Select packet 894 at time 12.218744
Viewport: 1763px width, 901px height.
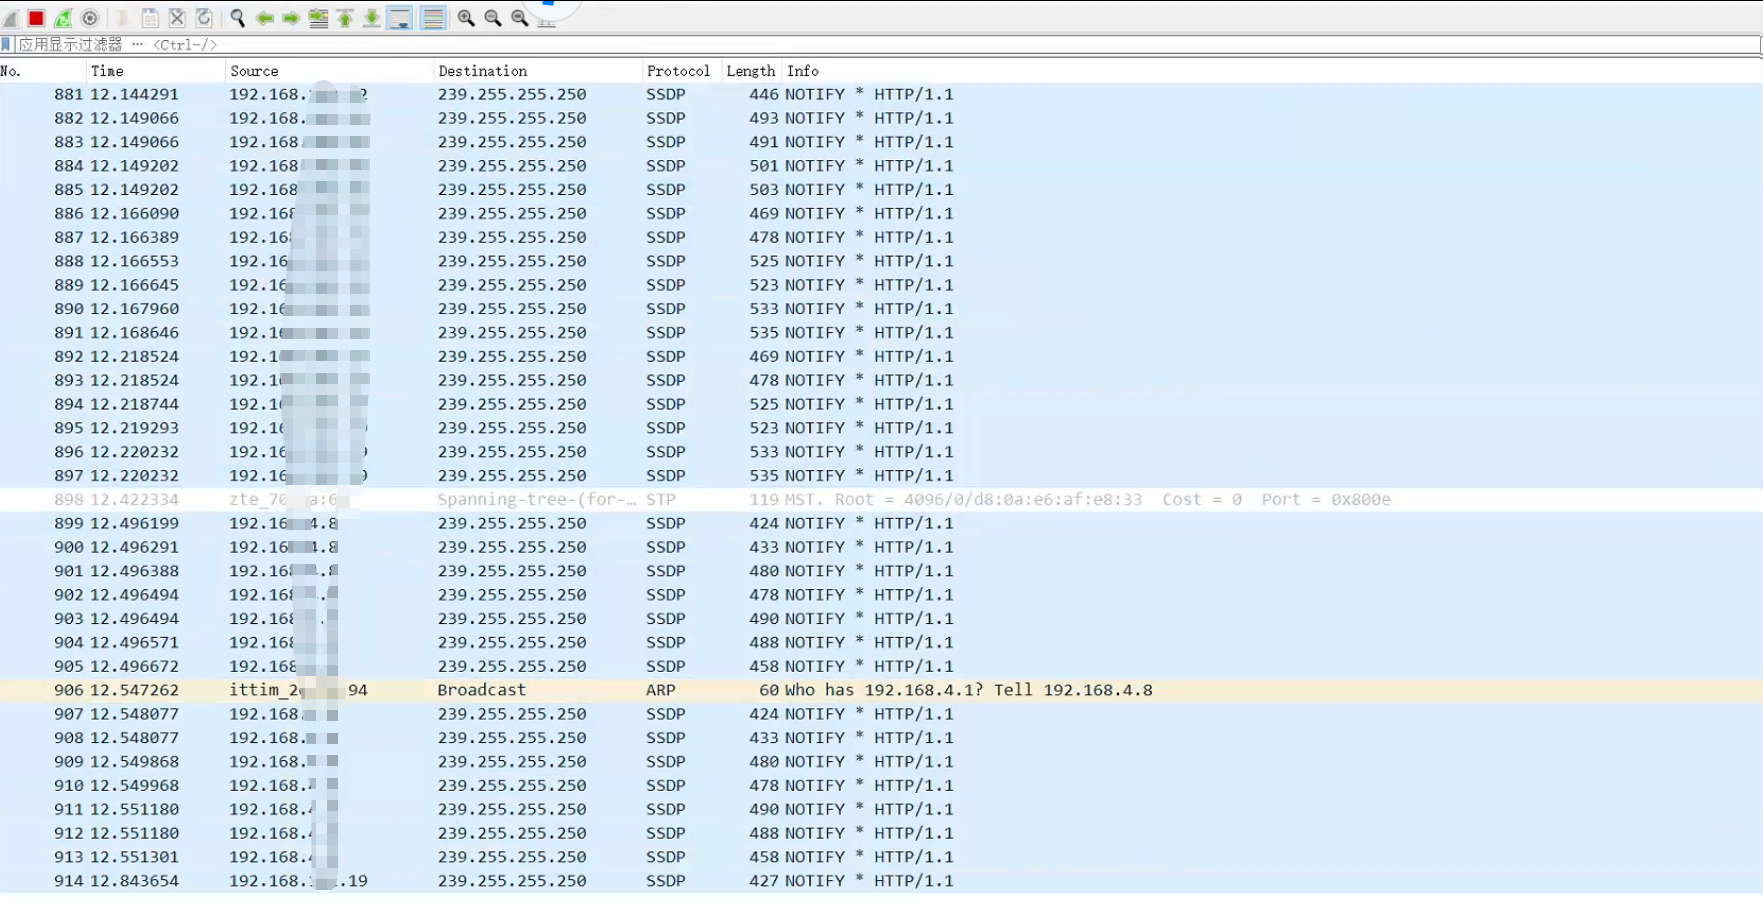(x=881, y=404)
